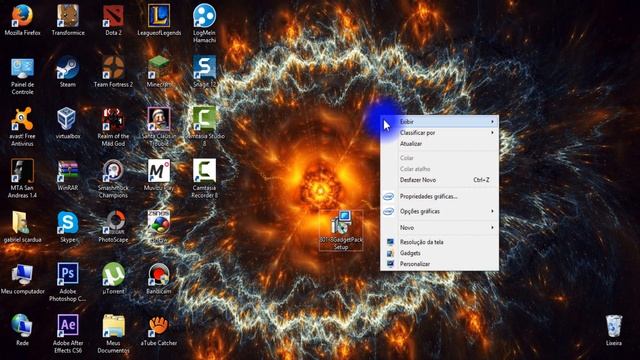Click the Snagit shortcut icon
Screen dimensions: 640x360
click(x=204, y=68)
